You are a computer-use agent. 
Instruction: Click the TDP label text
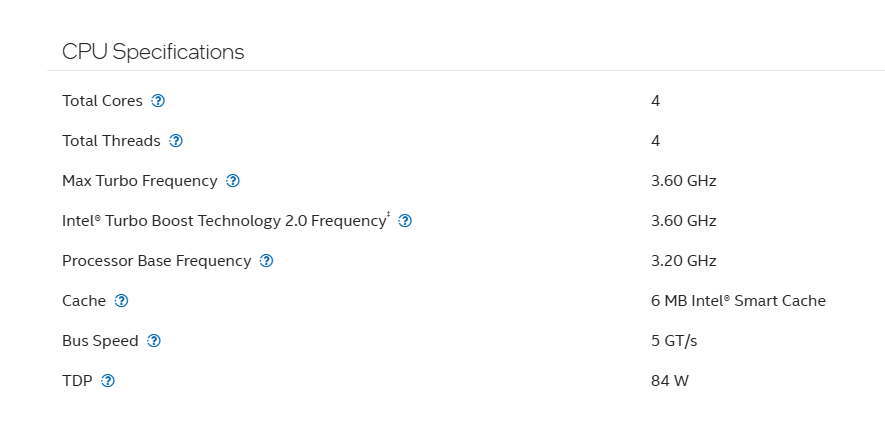(78, 381)
